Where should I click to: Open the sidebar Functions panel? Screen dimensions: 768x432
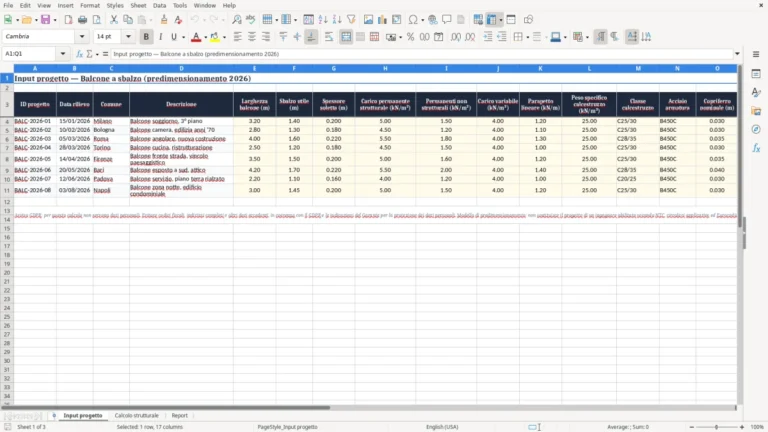756,148
